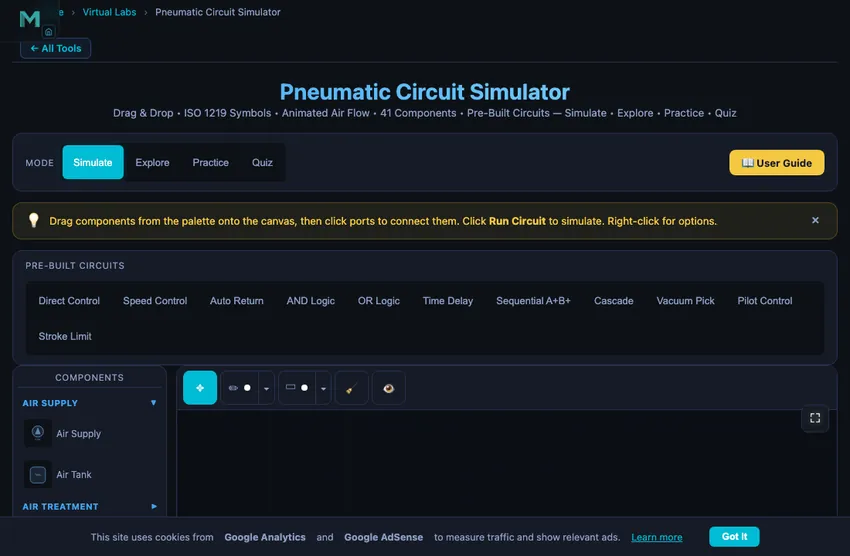Click the Pneumatic Circuit Simulator heading
This screenshot has height=556, width=850.
[x=424, y=92]
